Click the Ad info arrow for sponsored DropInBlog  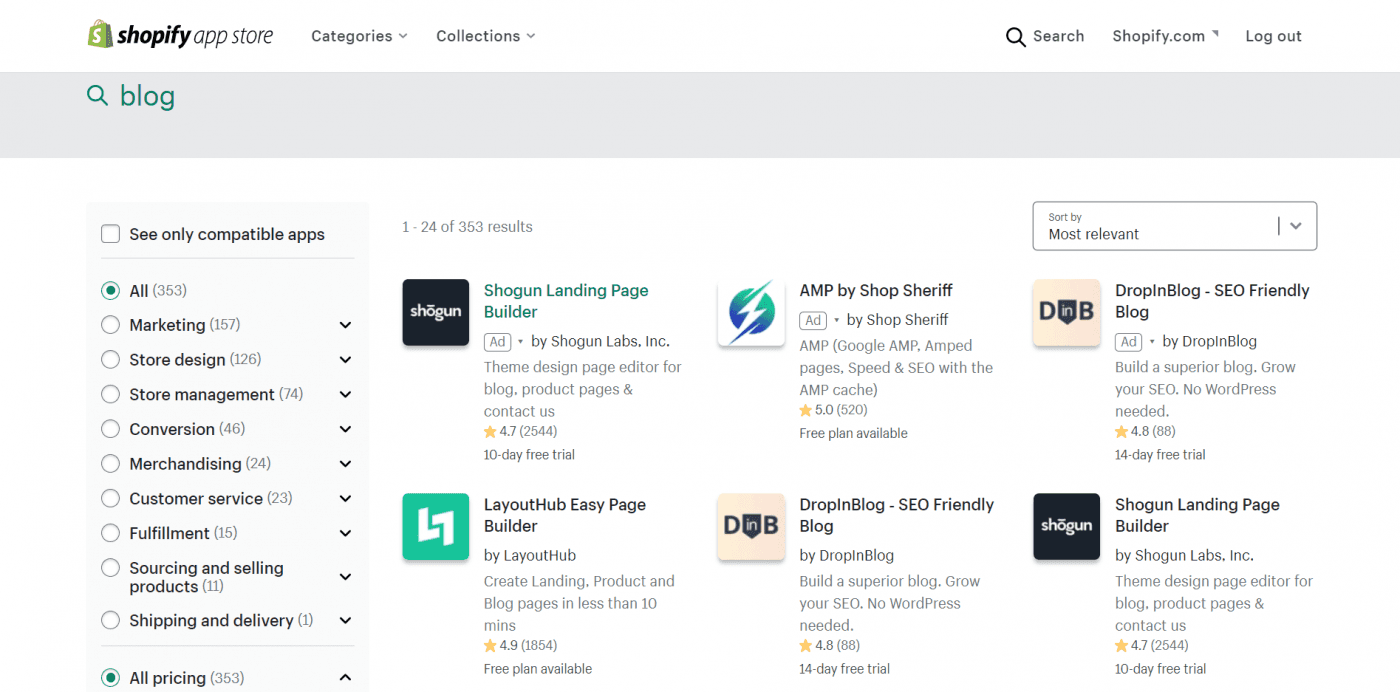tap(1152, 342)
